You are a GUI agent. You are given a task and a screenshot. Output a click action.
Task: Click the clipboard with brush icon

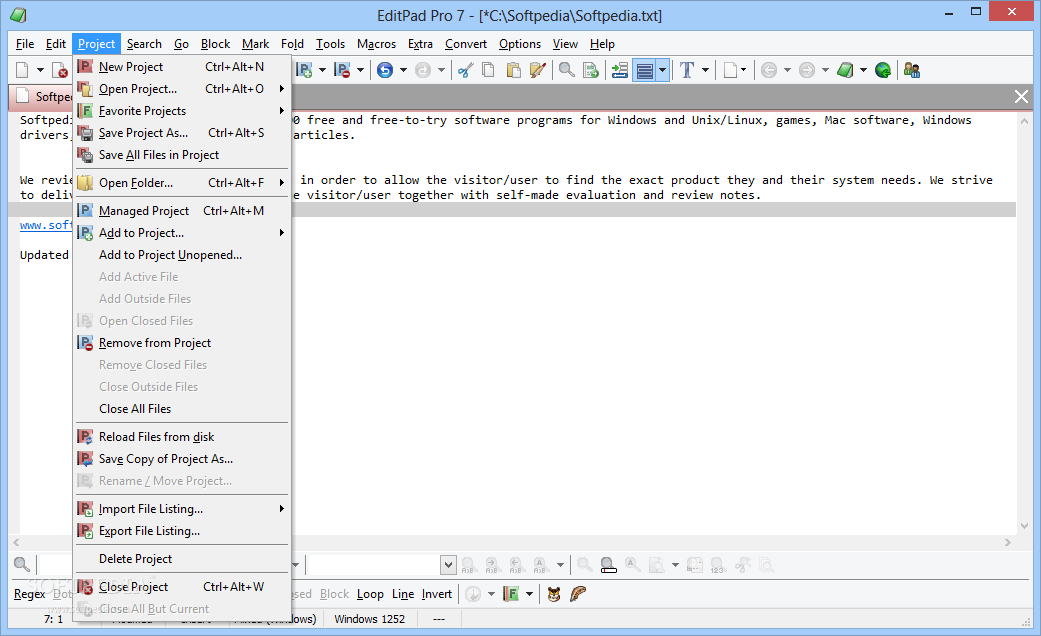coord(538,70)
